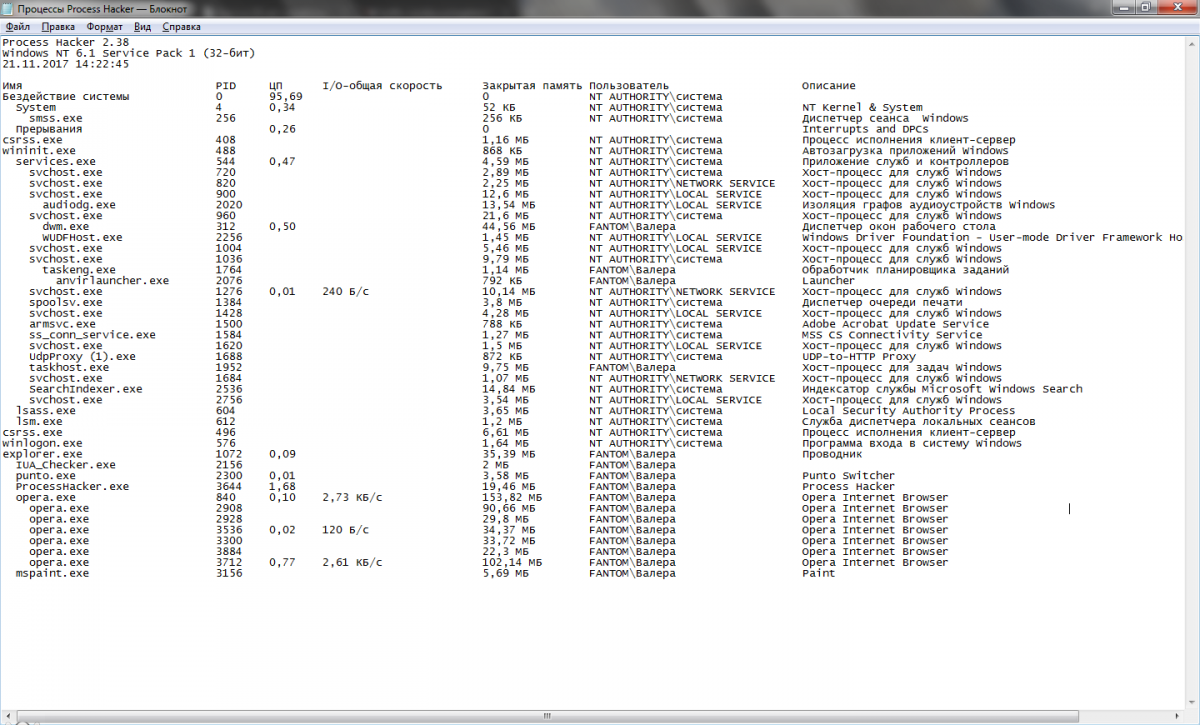Place cursor on ProcessHacker.exe text
Screen dimensions: 1200x725
click(72, 487)
